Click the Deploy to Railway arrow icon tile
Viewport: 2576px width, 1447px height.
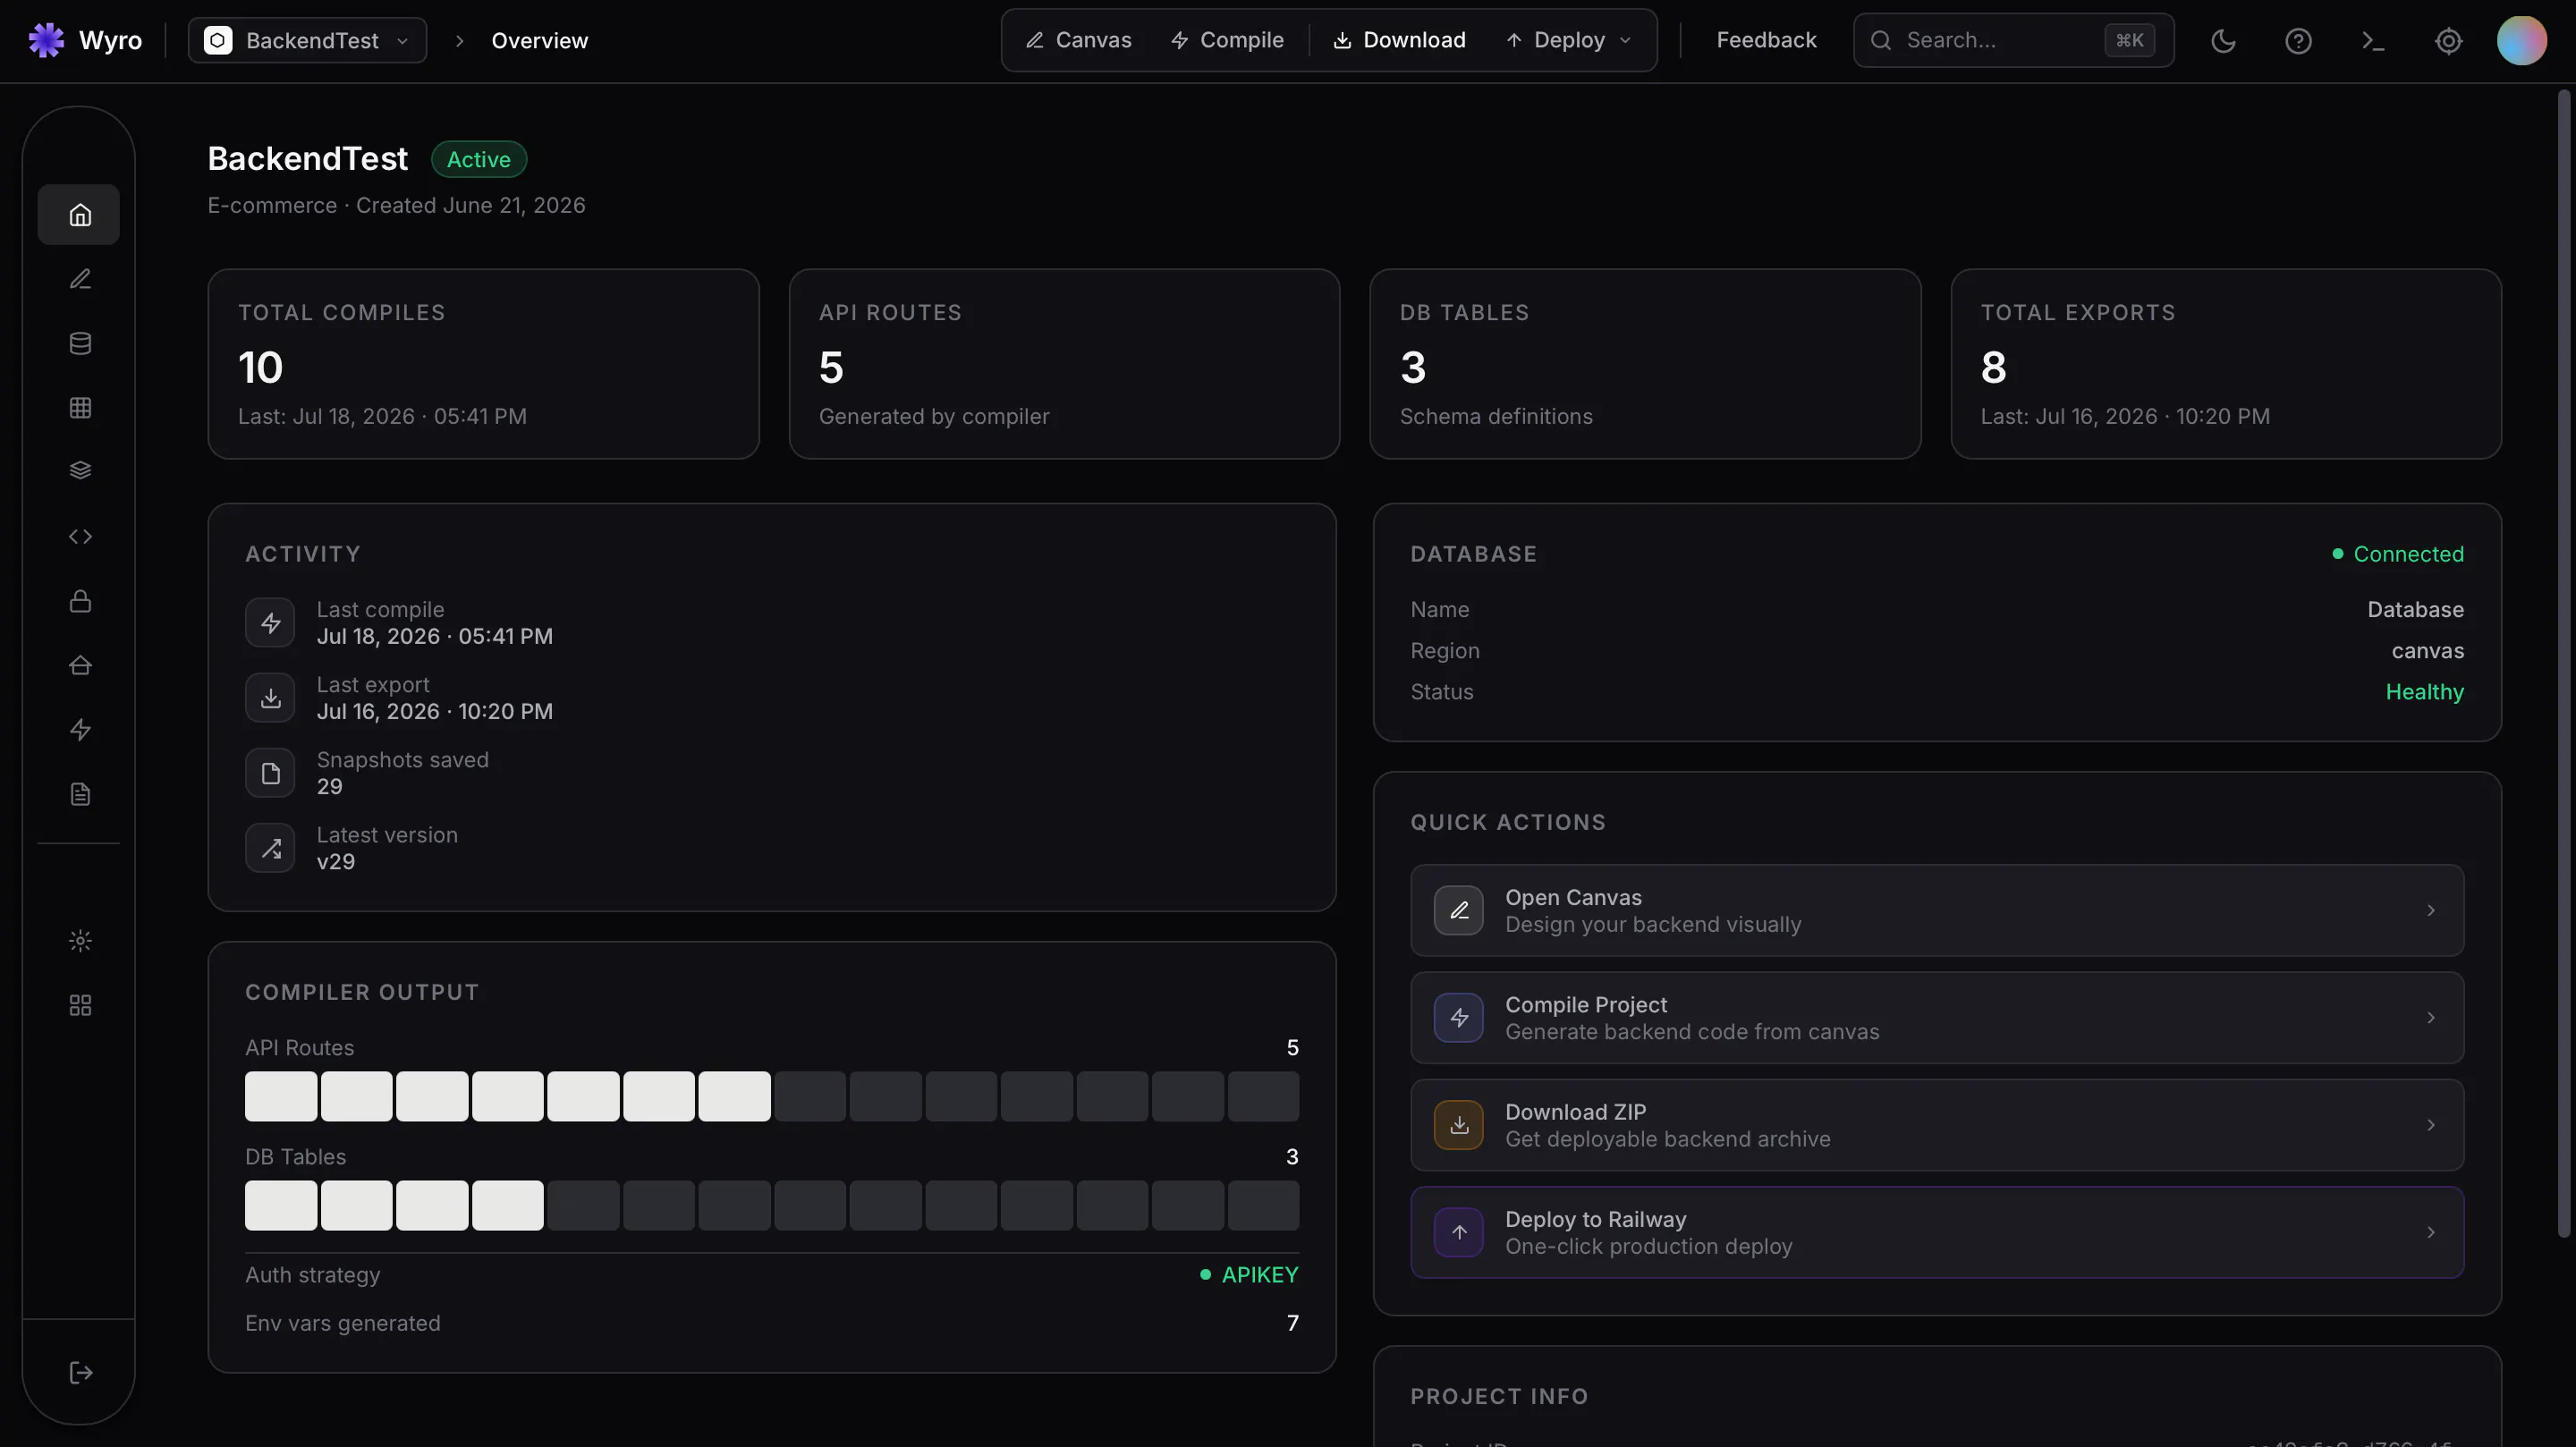(1459, 1232)
